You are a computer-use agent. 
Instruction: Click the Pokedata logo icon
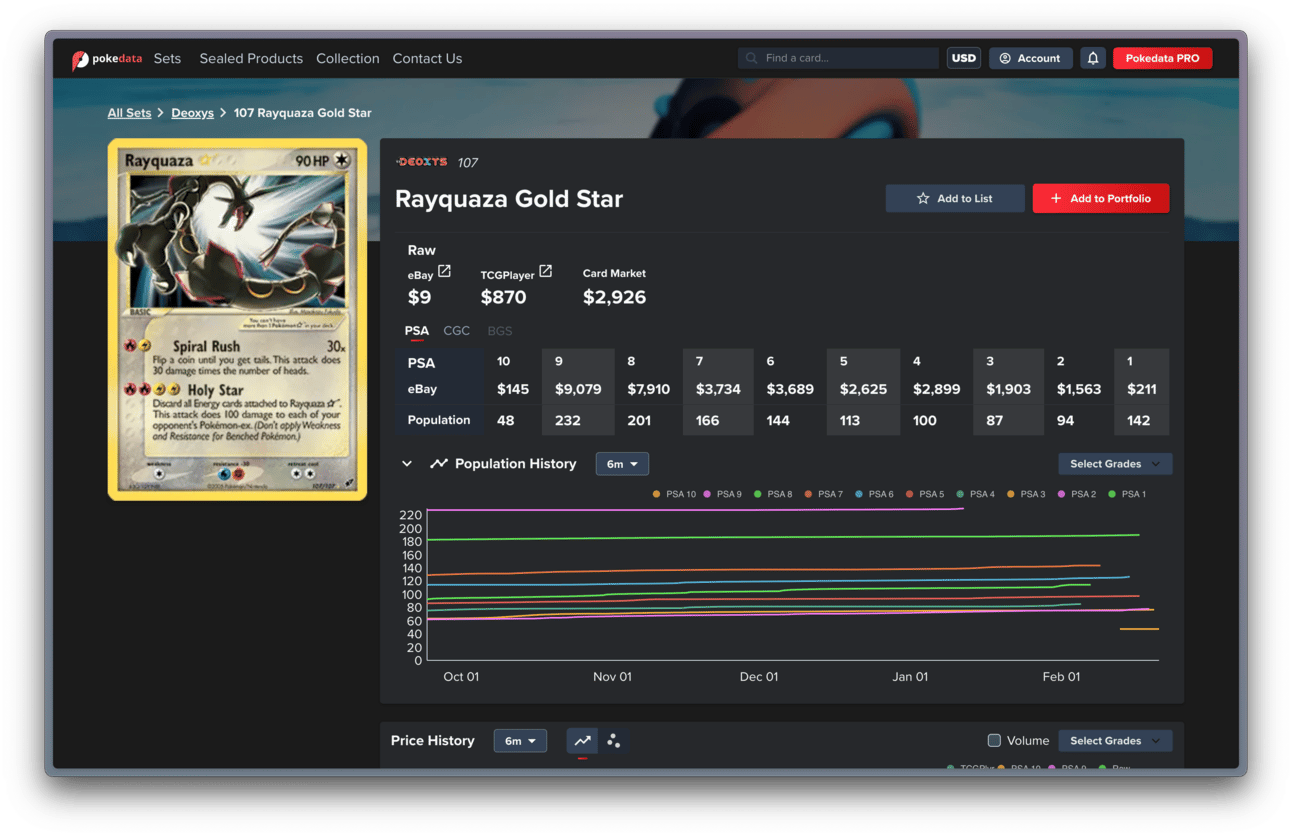(x=80, y=60)
